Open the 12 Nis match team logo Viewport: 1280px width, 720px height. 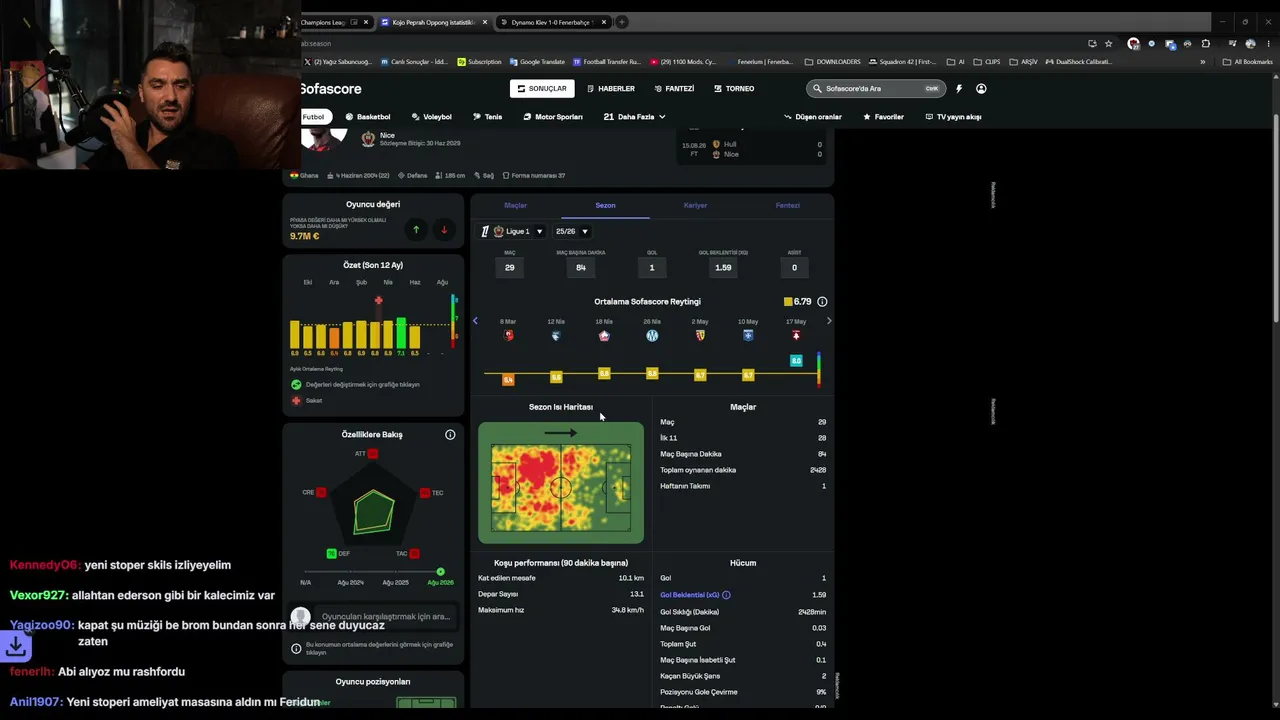click(x=556, y=336)
